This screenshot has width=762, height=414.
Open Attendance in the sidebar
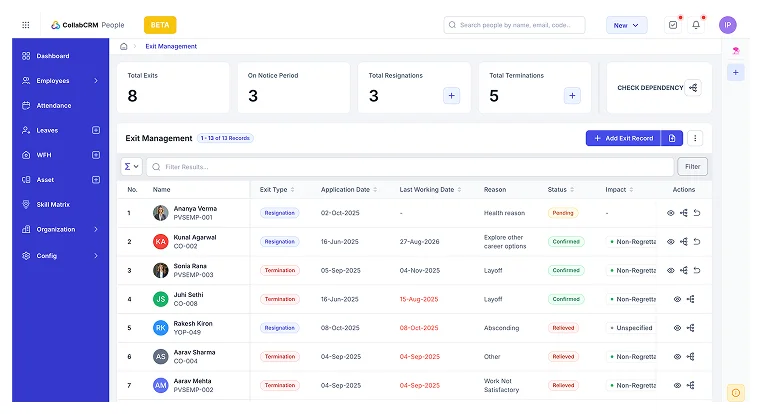click(x=54, y=105)
